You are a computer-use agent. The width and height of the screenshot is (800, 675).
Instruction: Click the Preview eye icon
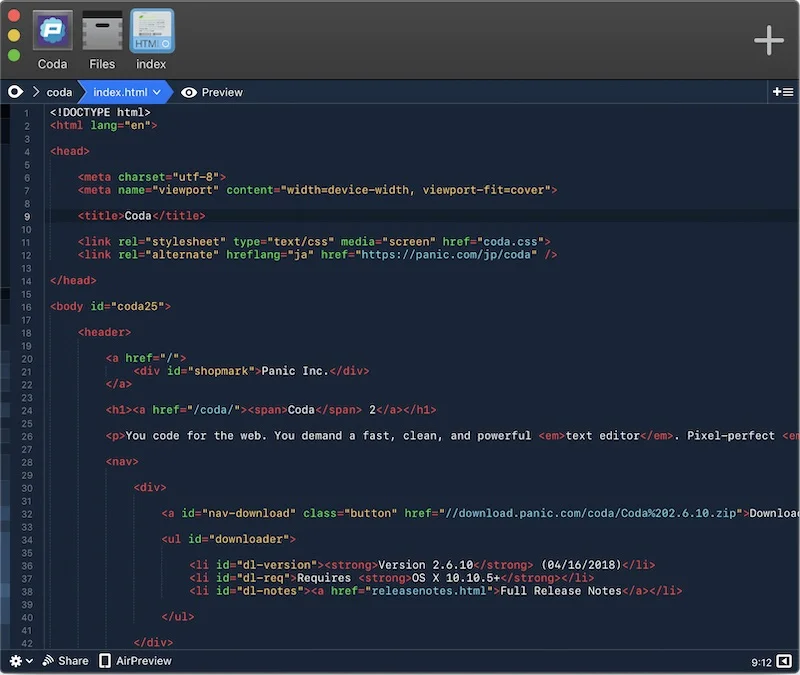(x=189, y=92)
